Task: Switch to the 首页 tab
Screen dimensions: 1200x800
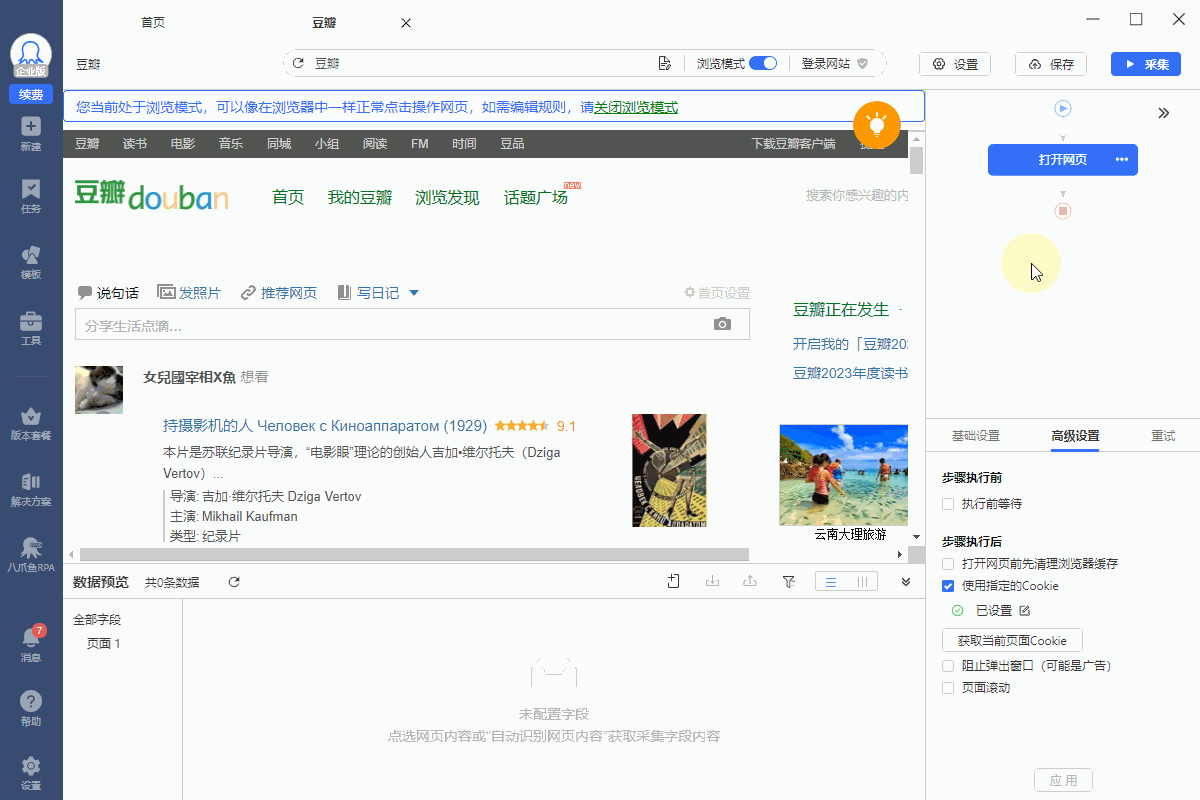Action: pyautogui.click(x=153, y=23)
